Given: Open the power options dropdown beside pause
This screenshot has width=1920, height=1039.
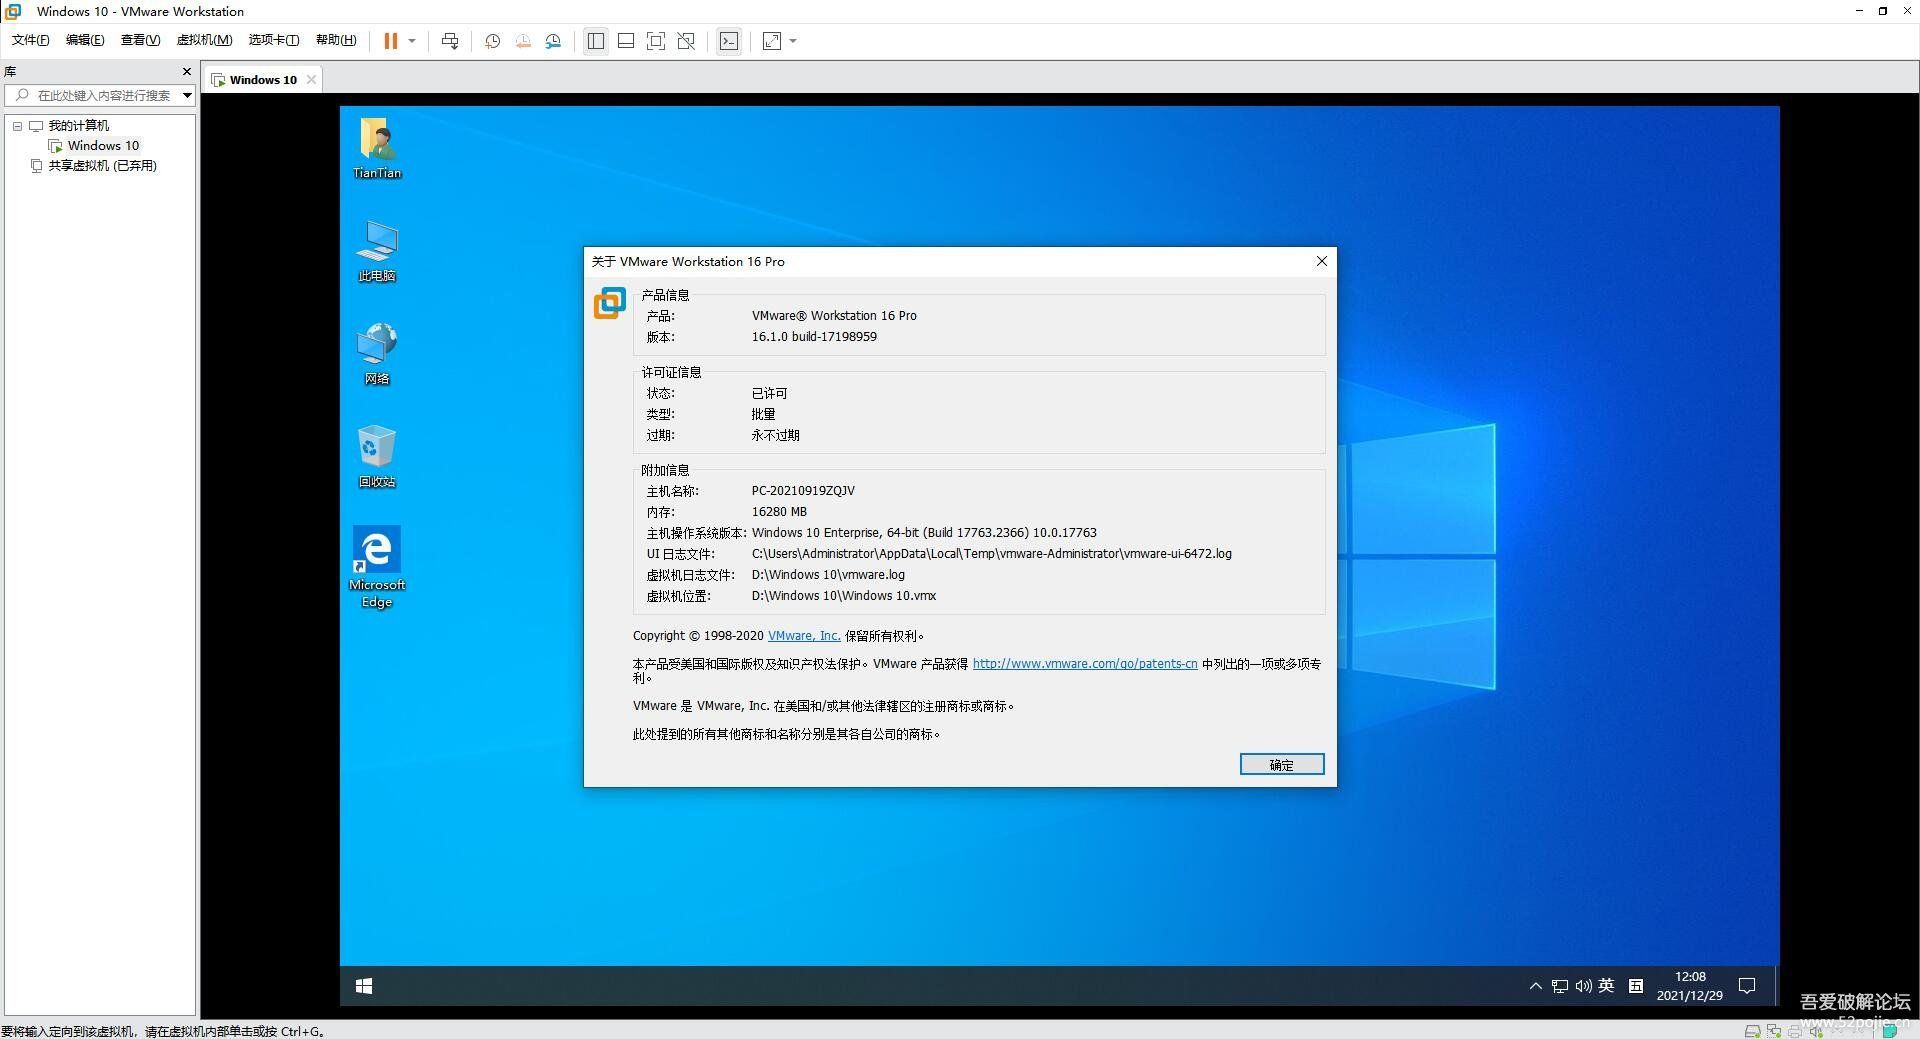Looking at the screenshot, I should pos(412,41).
